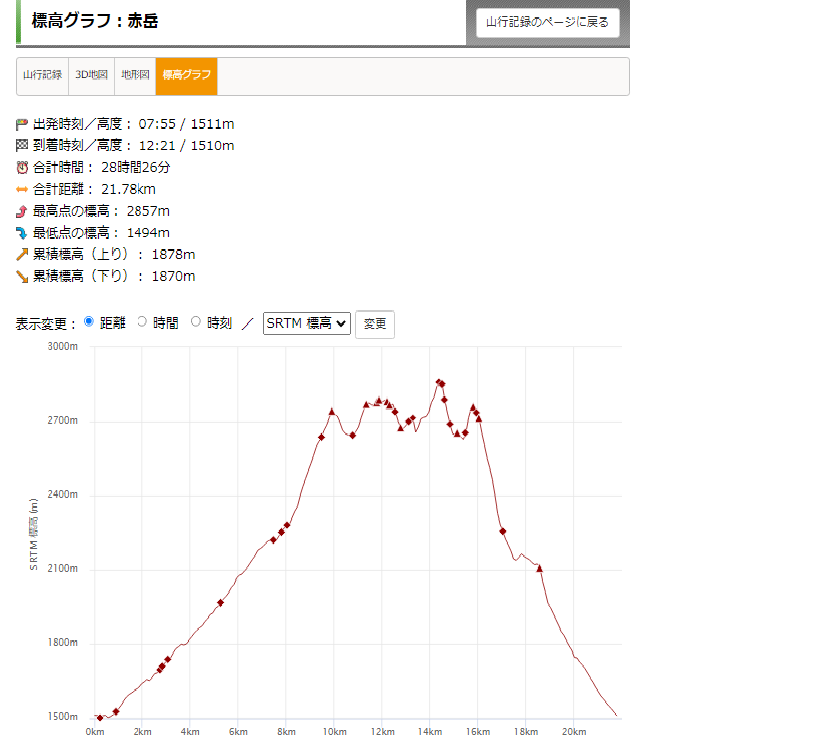The height and width of the screenshot is (745, 827).
Task: Click the total time clock icon
Action: [x=22, y=168]
